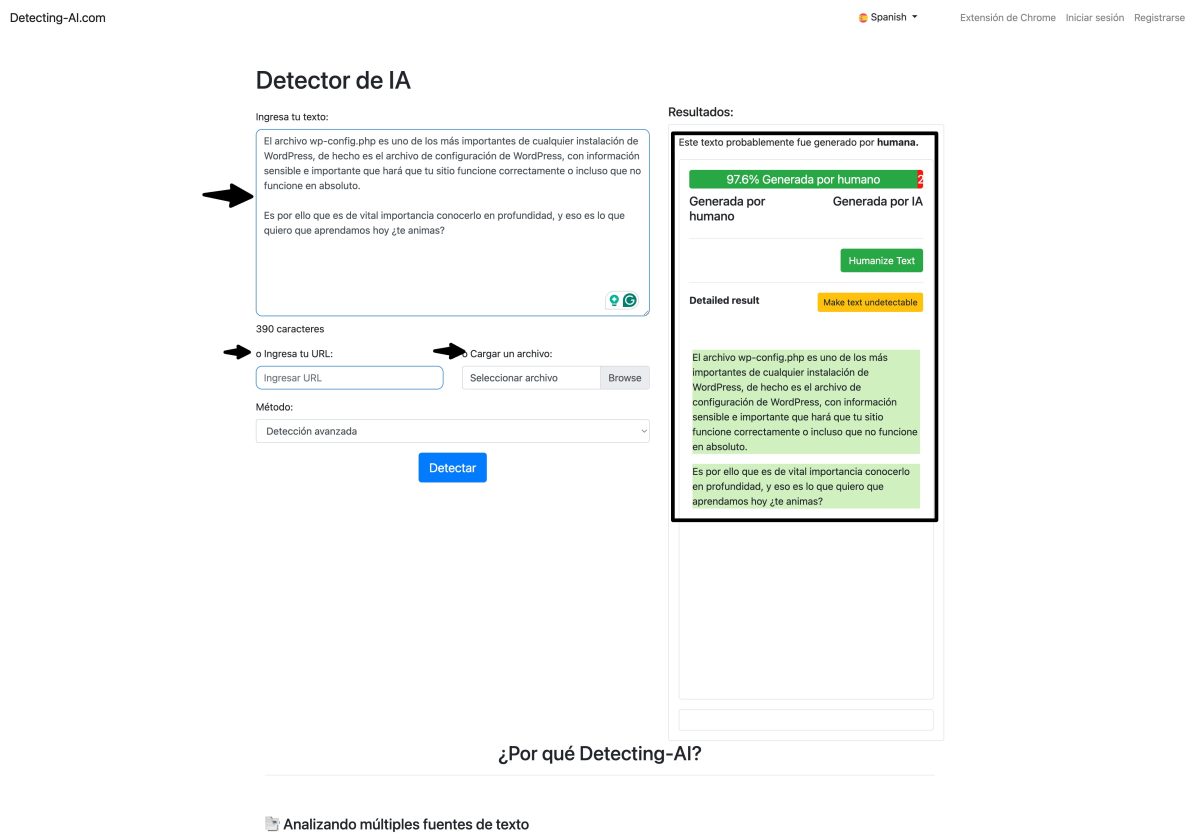Click the Seleccionar archivo file field

coord(531,377)
